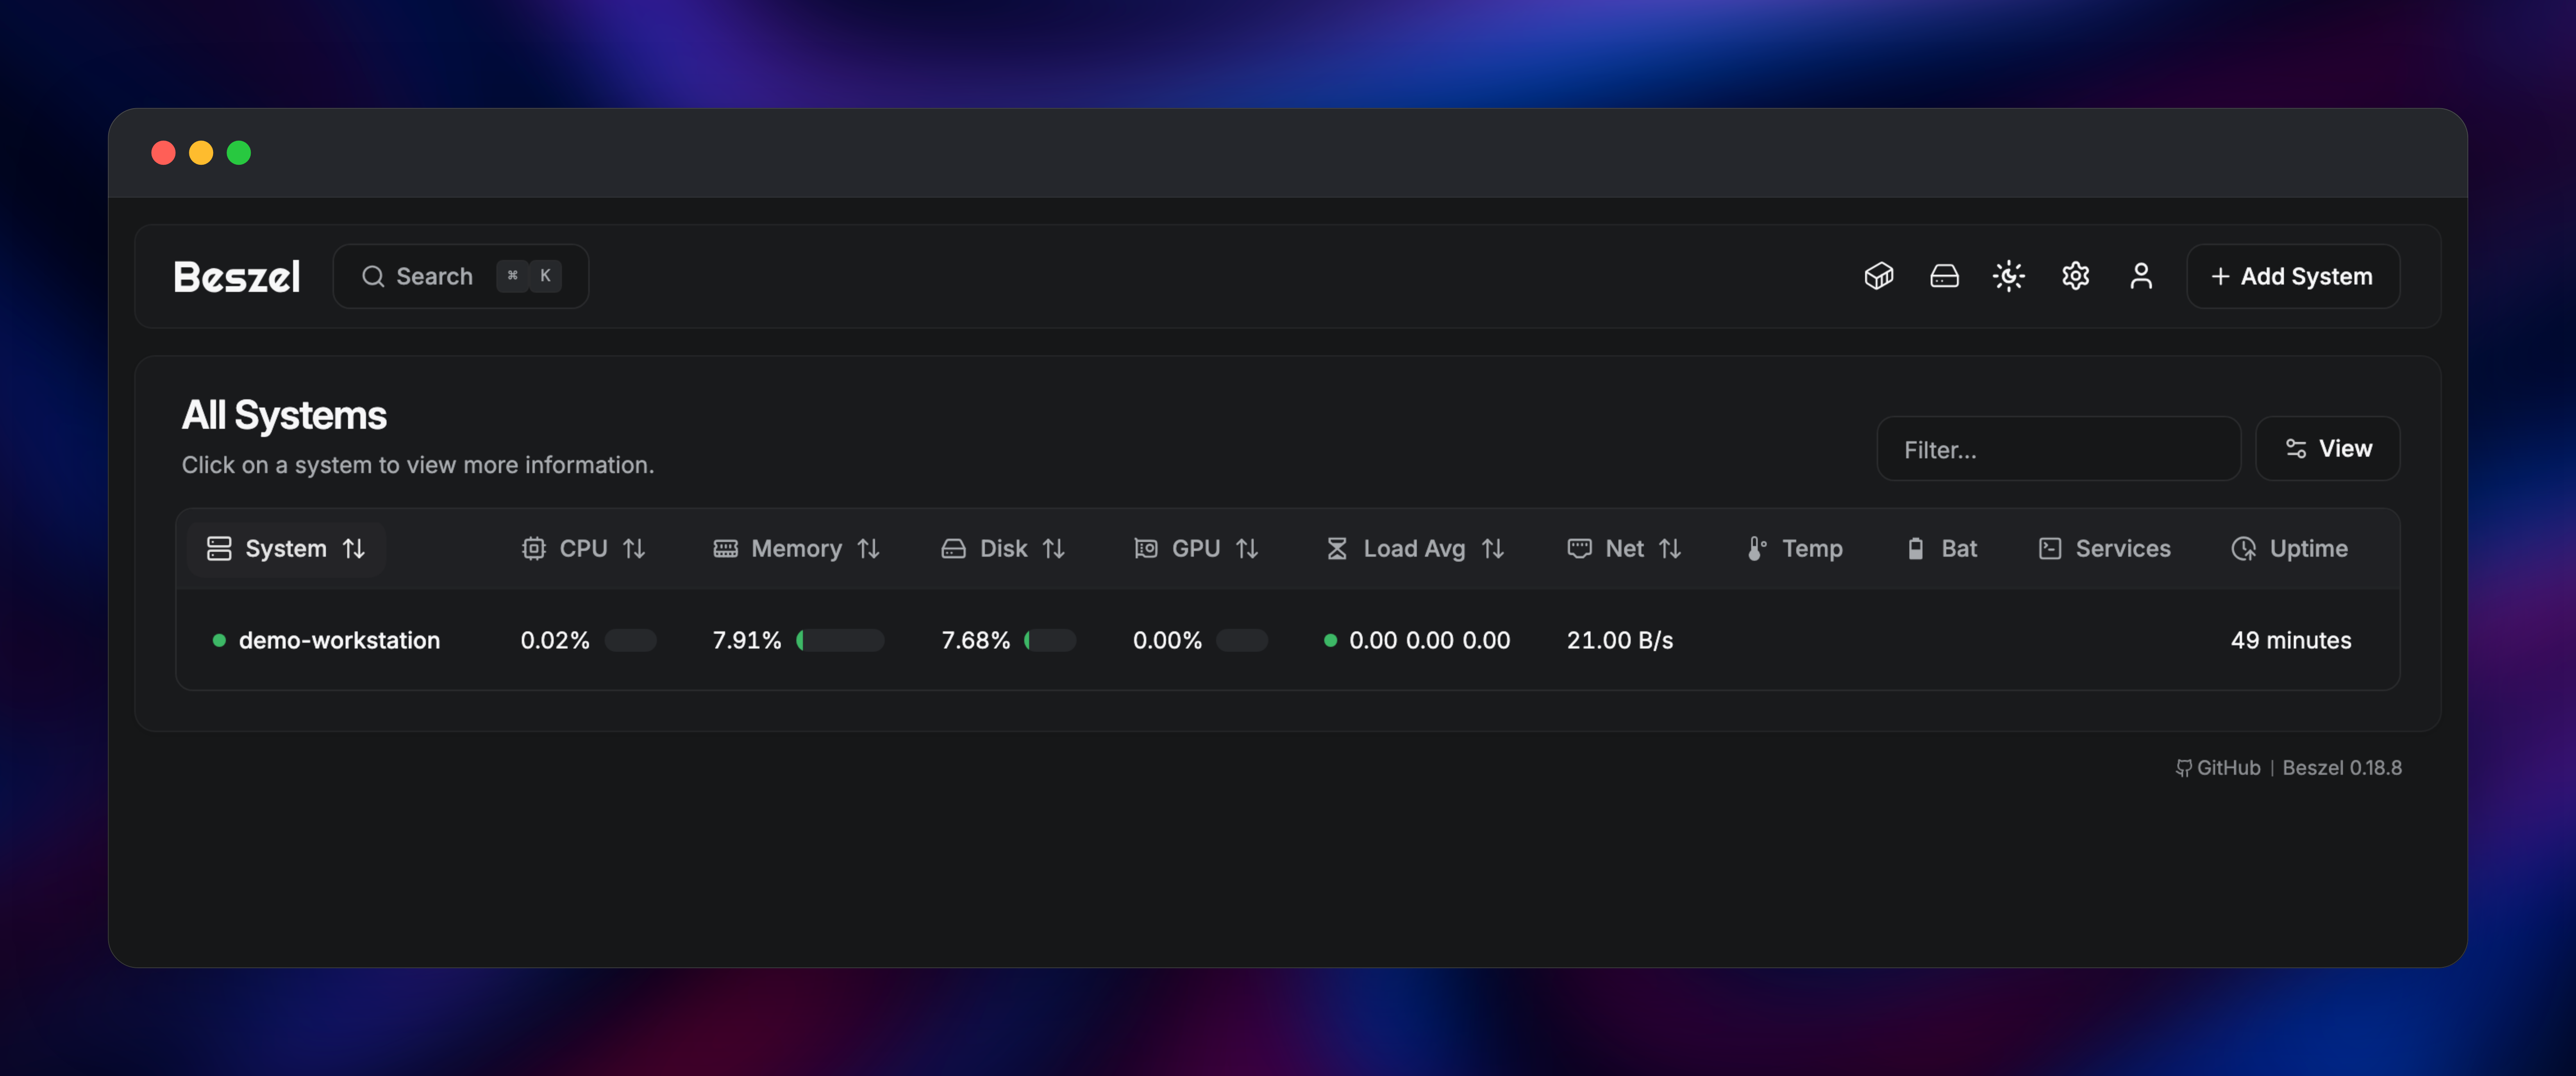Sort by System column header
The image size is (2576, 1076).
click(x=286, y=549)
